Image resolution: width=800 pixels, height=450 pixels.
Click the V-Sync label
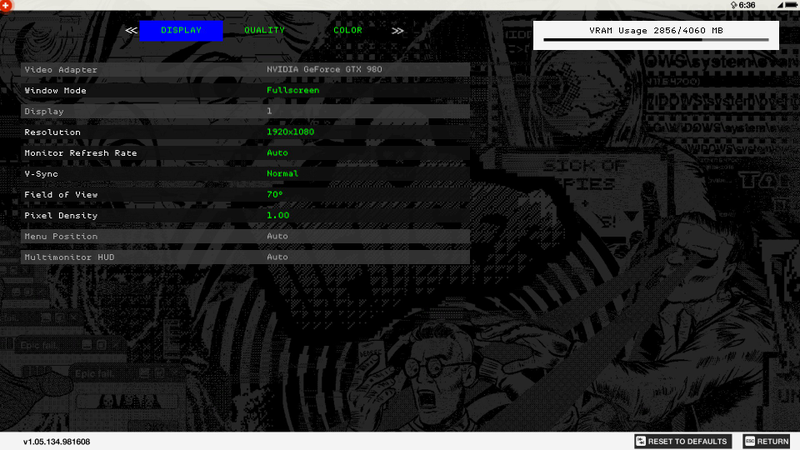click(x=41, y=174)
